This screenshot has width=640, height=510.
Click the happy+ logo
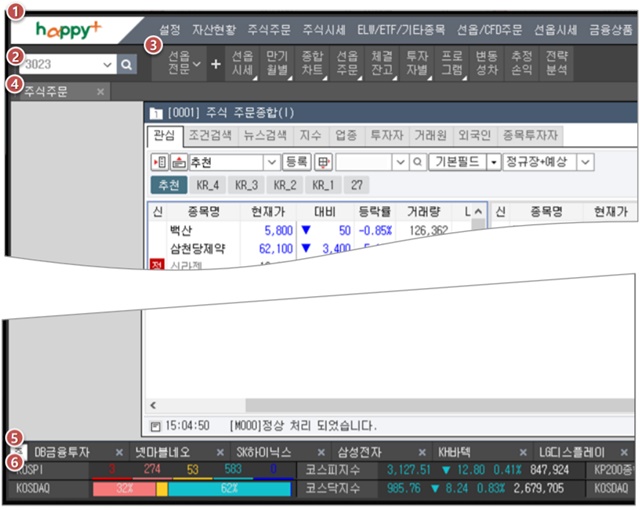coord(68,30)
